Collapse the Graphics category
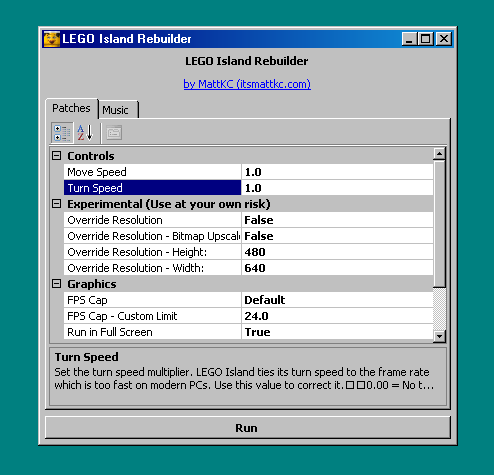 click(57, 284)
